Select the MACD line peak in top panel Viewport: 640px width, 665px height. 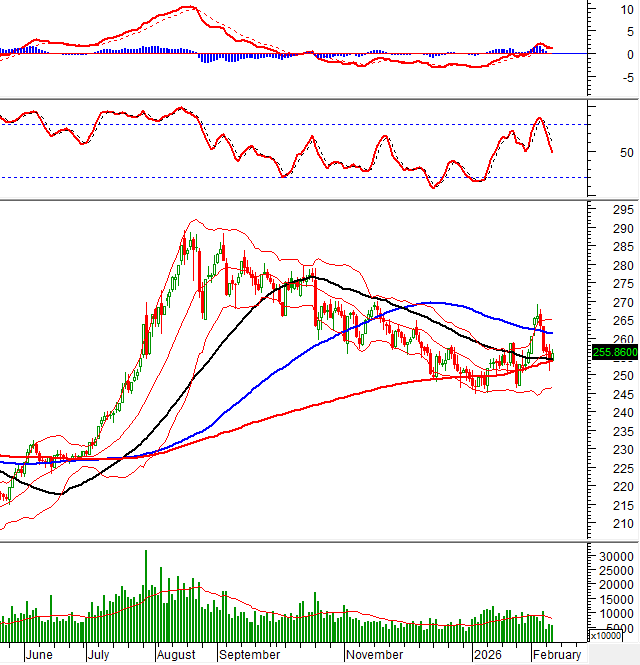(x=188, y=7)
